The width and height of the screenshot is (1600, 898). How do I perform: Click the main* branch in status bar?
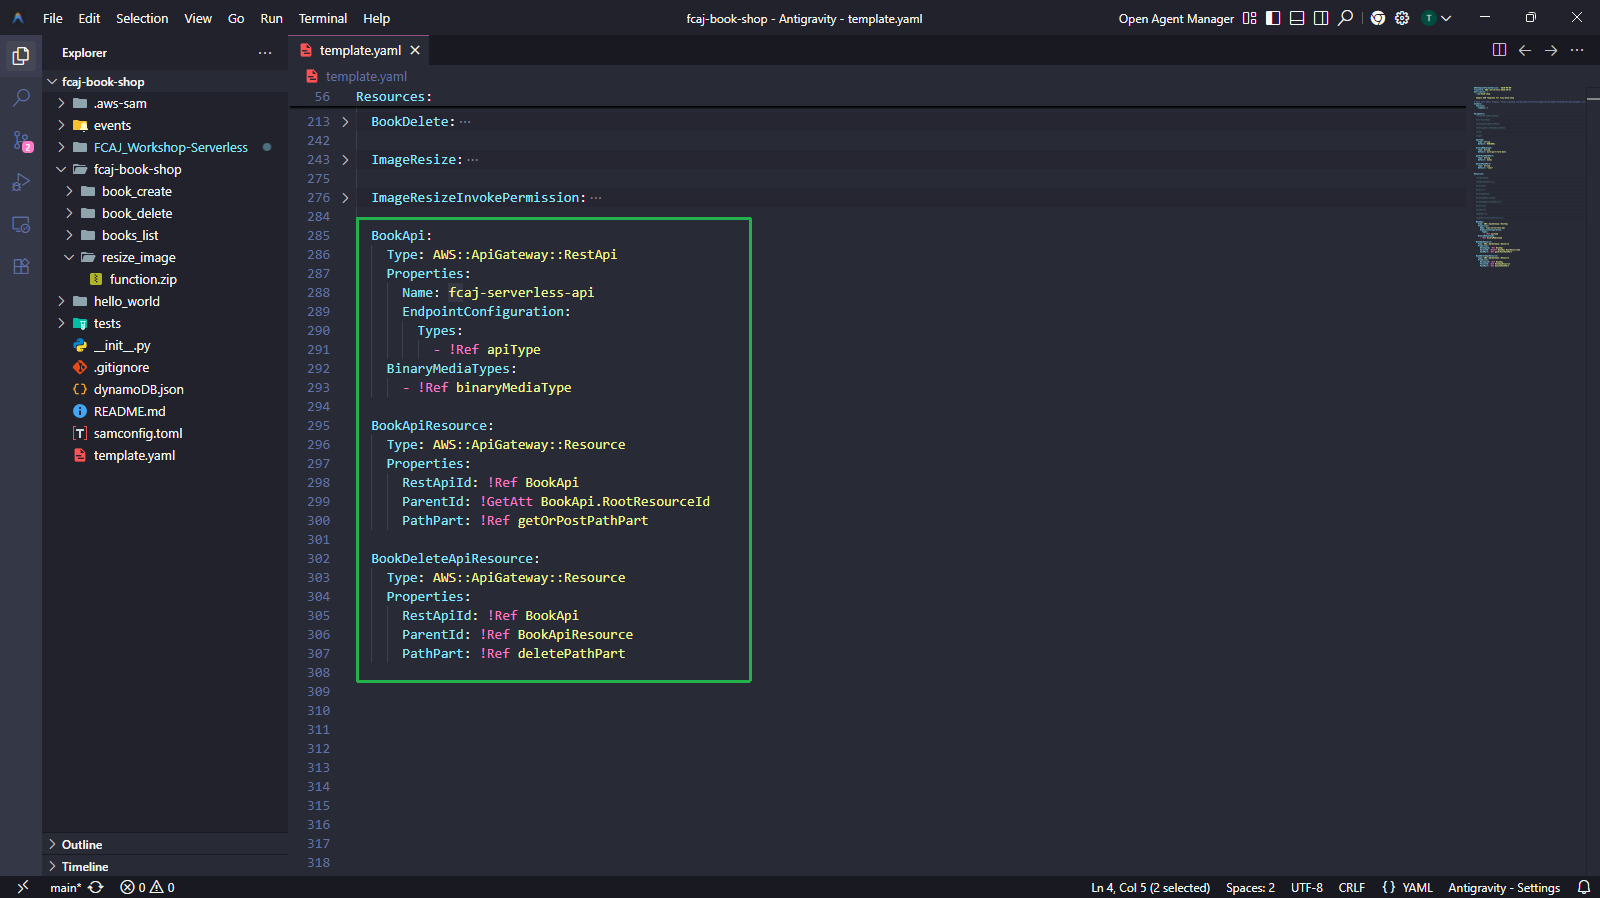click(x=65, y=888)
